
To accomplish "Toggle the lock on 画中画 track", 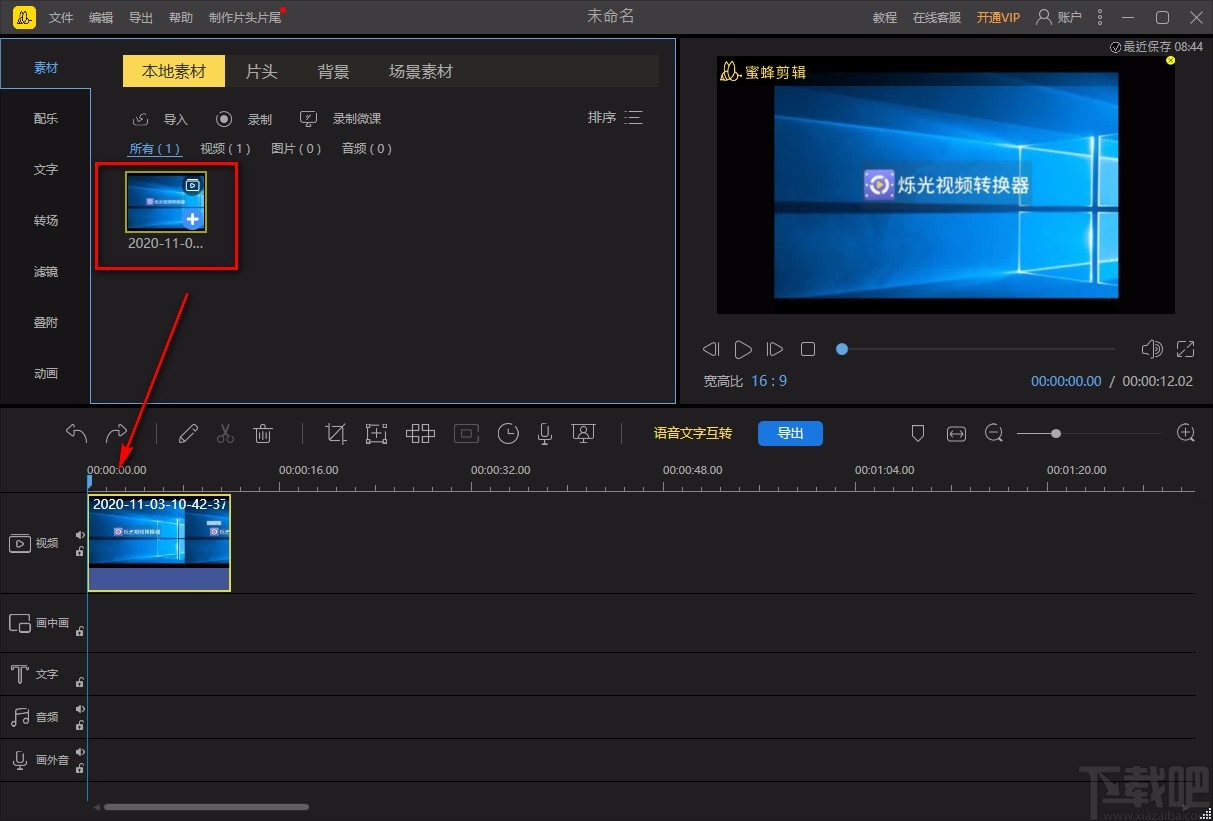I will tap(80, 631).
